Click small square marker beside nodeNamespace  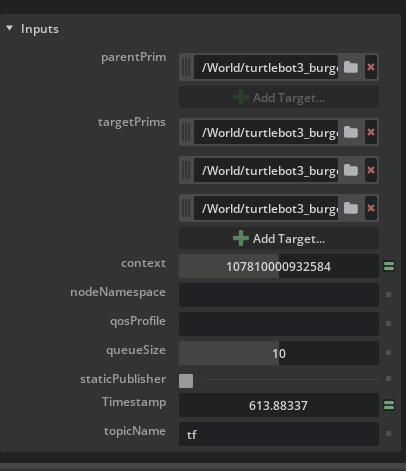pos(388,295)
